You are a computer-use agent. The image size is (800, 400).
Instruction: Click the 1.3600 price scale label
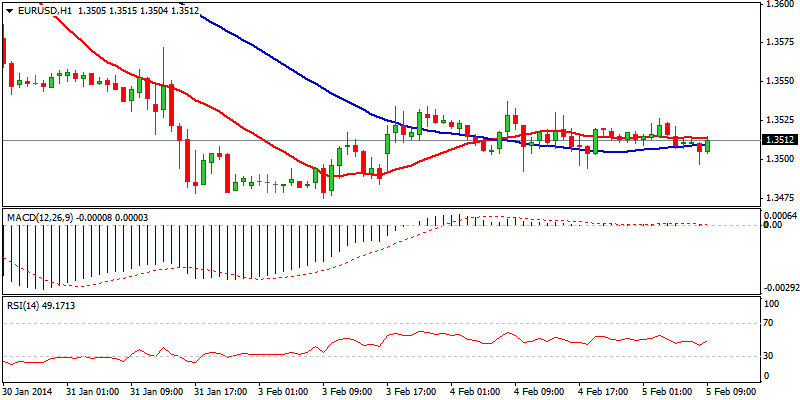click(x=779, y=4)
